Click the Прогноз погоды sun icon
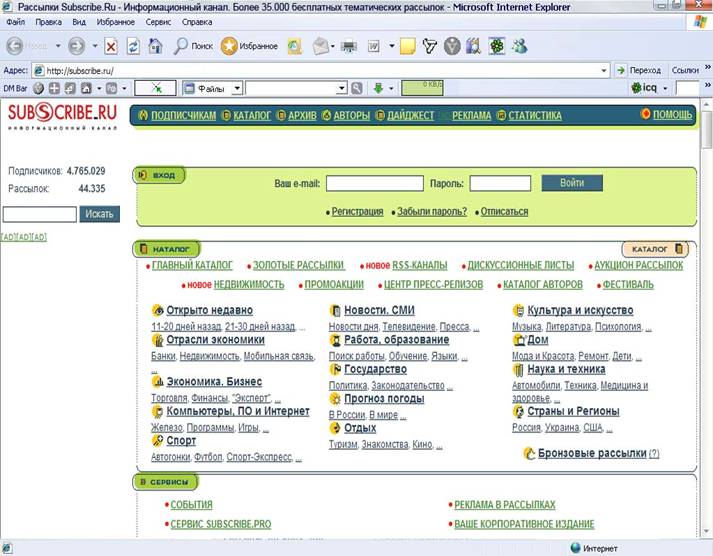The height and width of the screenshot is (556, 713). click(x=335, y=399)
